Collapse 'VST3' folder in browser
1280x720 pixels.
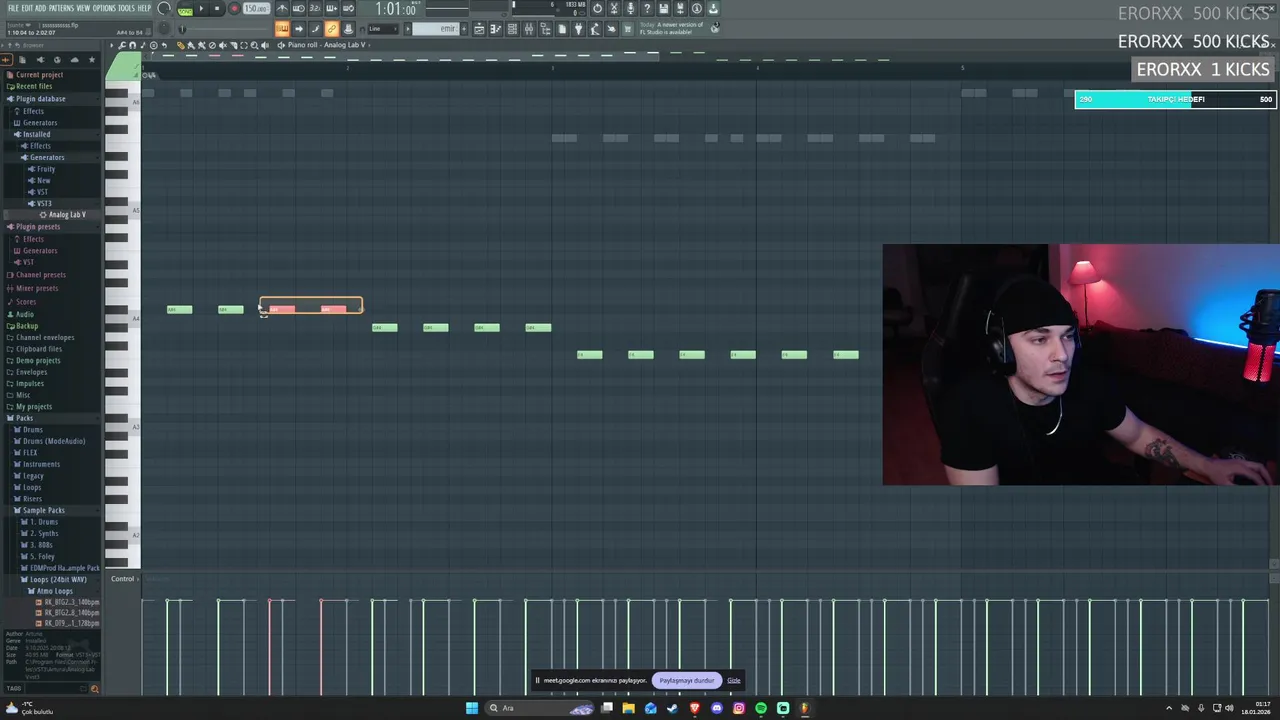(x=43, y=203)
